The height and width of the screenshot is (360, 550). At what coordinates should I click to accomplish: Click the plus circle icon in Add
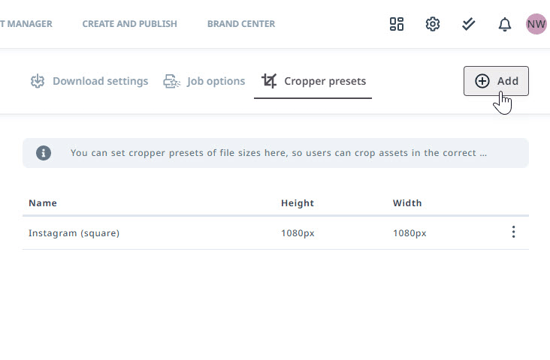(x=482, y=81)
